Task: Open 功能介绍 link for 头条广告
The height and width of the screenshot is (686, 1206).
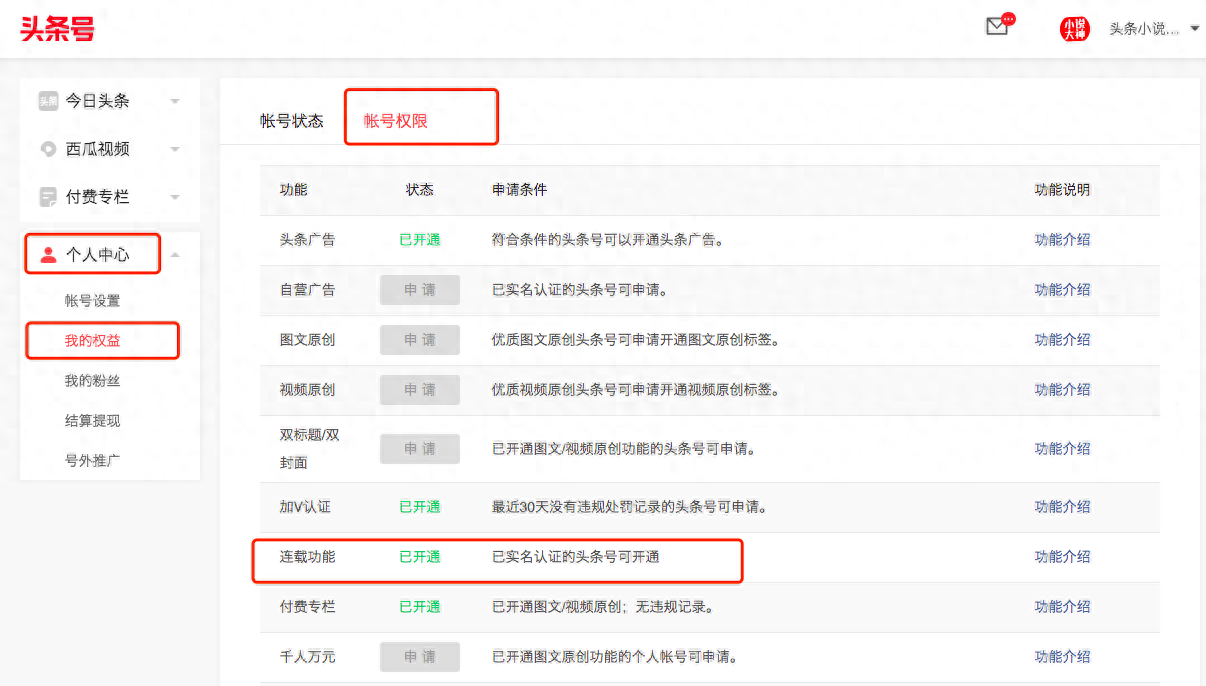Action: tap(1062, 240)
